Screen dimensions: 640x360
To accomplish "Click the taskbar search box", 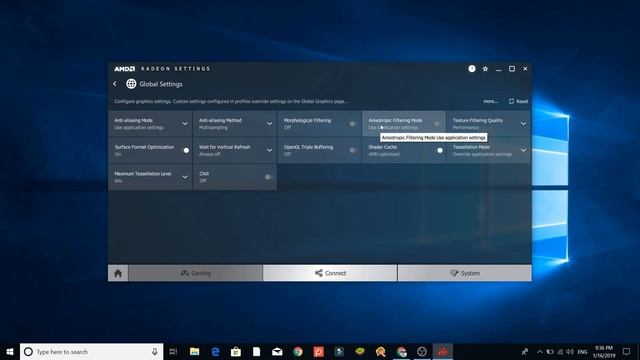I will coord(91,351).
